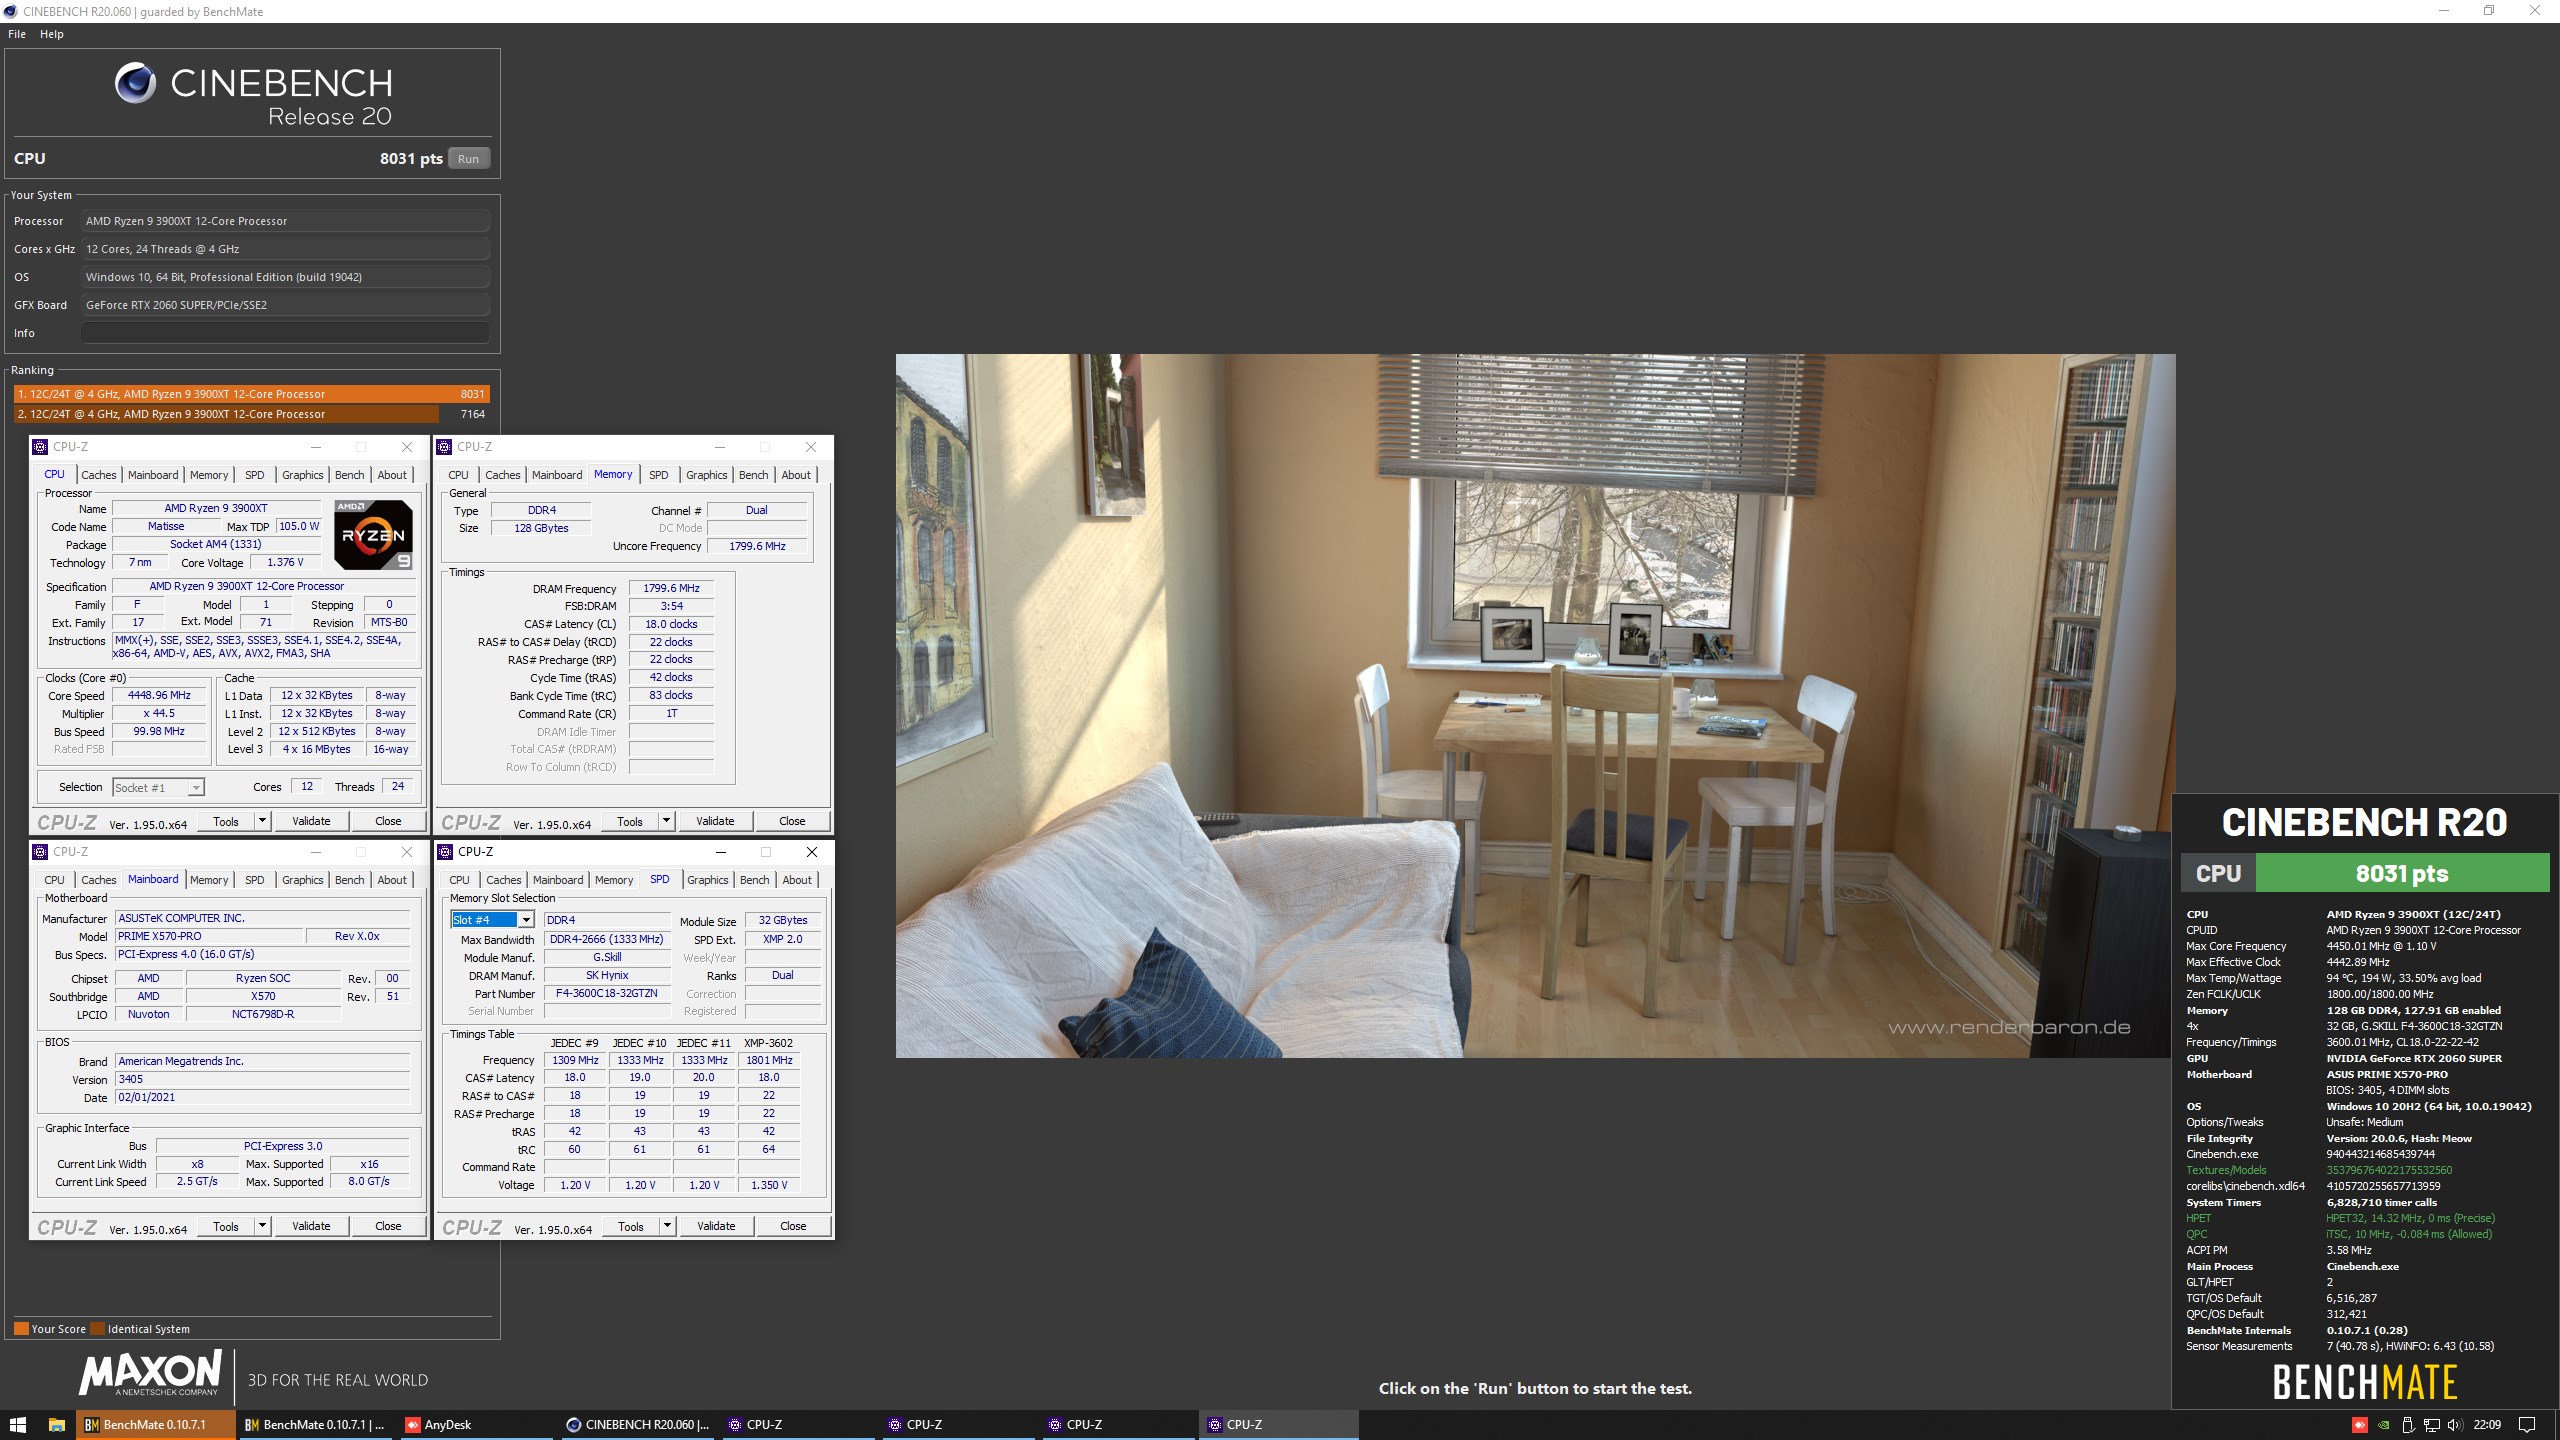The height and width of the screenshot is (1440, 2560).
Task: Click Close in the Memory tab window
Action: point(792,821)
